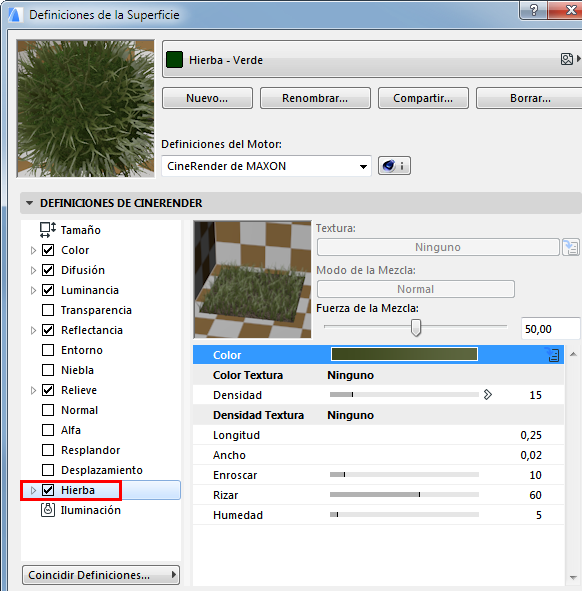Viewport: 582px width, 591px height.
Task: Click the scroll down arrow in parameter list
Action: pos(573,578)
